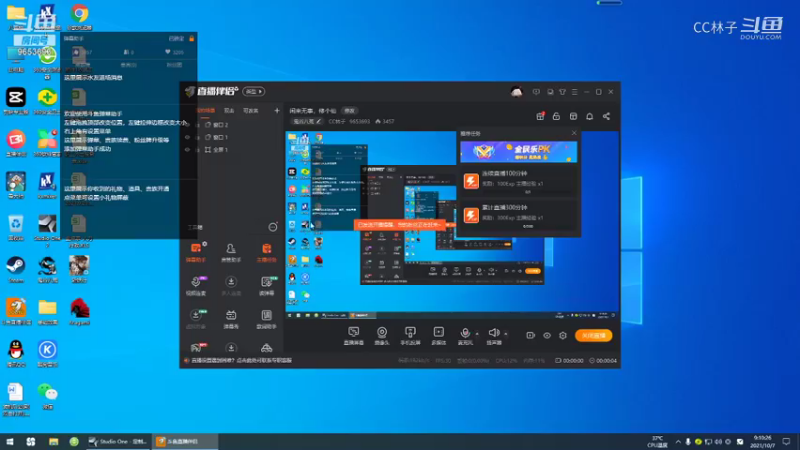Open the 弹幕秀 tool

(231, 319)
